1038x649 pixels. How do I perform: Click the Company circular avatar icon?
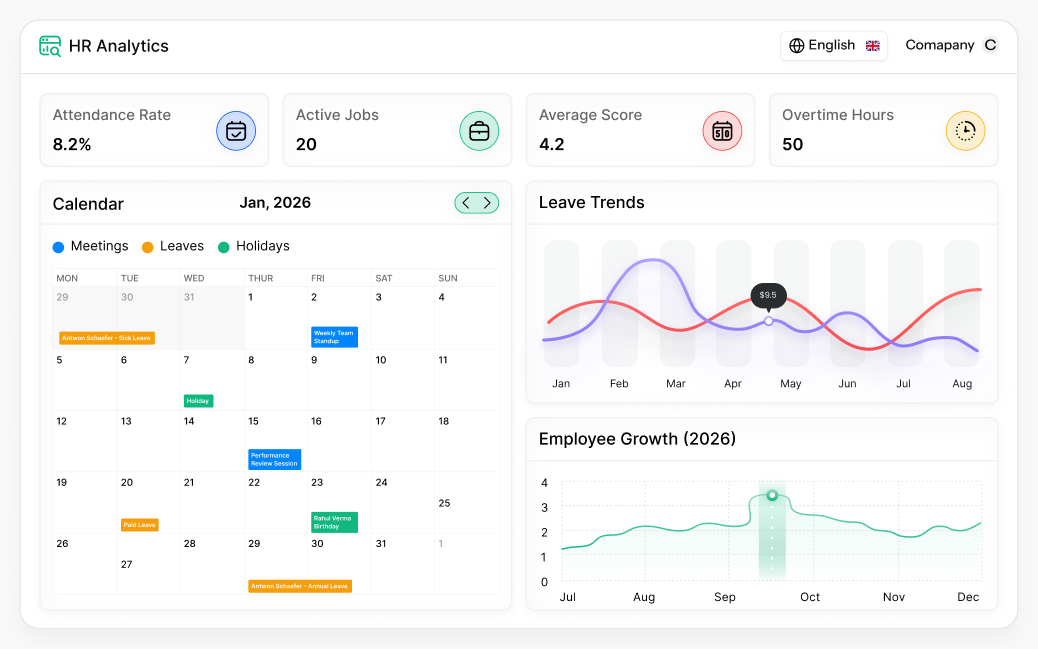pos(990,45)
